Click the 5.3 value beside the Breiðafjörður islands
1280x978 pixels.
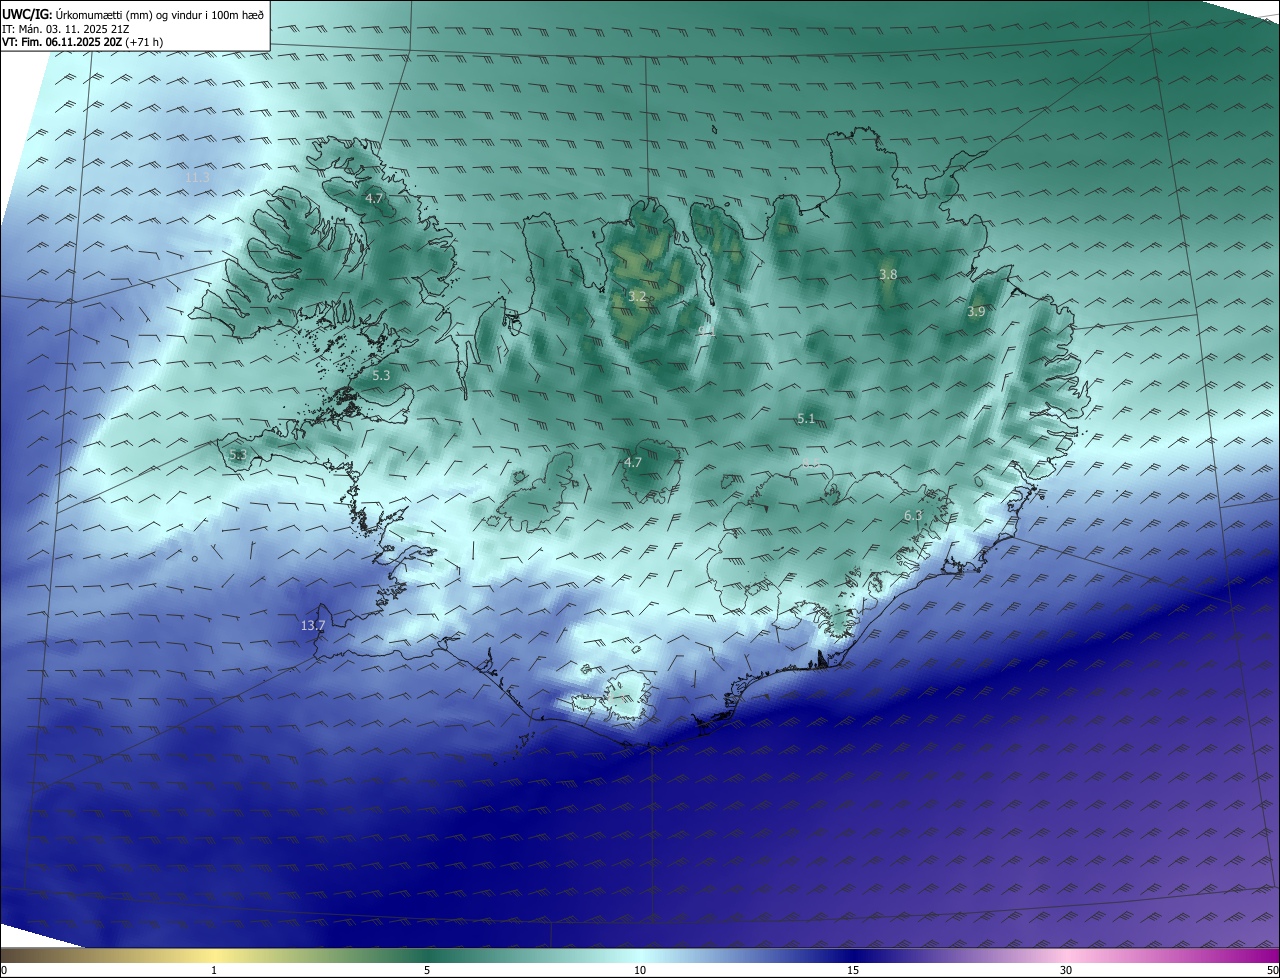point(381,375)
